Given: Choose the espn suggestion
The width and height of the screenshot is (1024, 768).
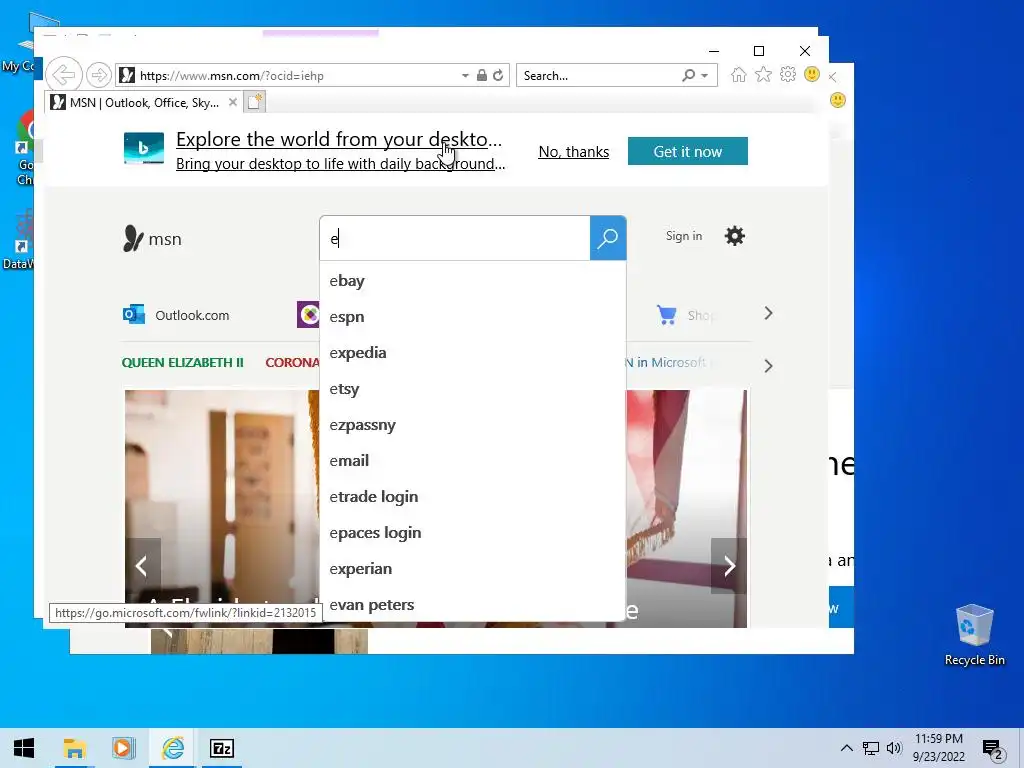Looking at the screenshot, I should coord(473,317).
